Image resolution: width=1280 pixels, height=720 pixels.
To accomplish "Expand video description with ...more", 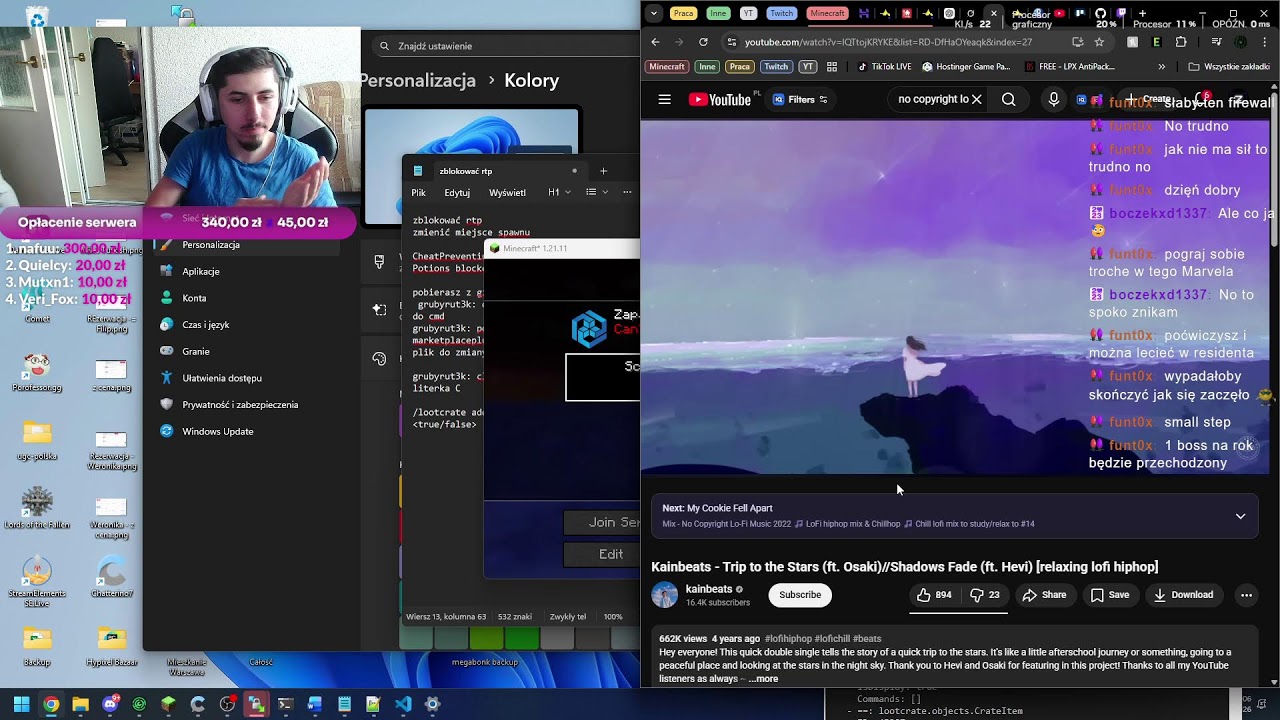I will coord(762,679).
